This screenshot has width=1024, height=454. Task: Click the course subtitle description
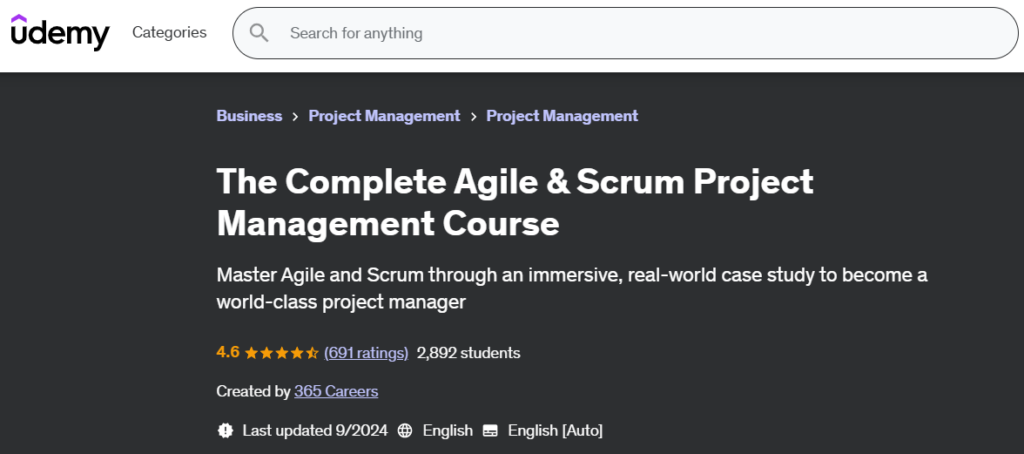[571, 288]
